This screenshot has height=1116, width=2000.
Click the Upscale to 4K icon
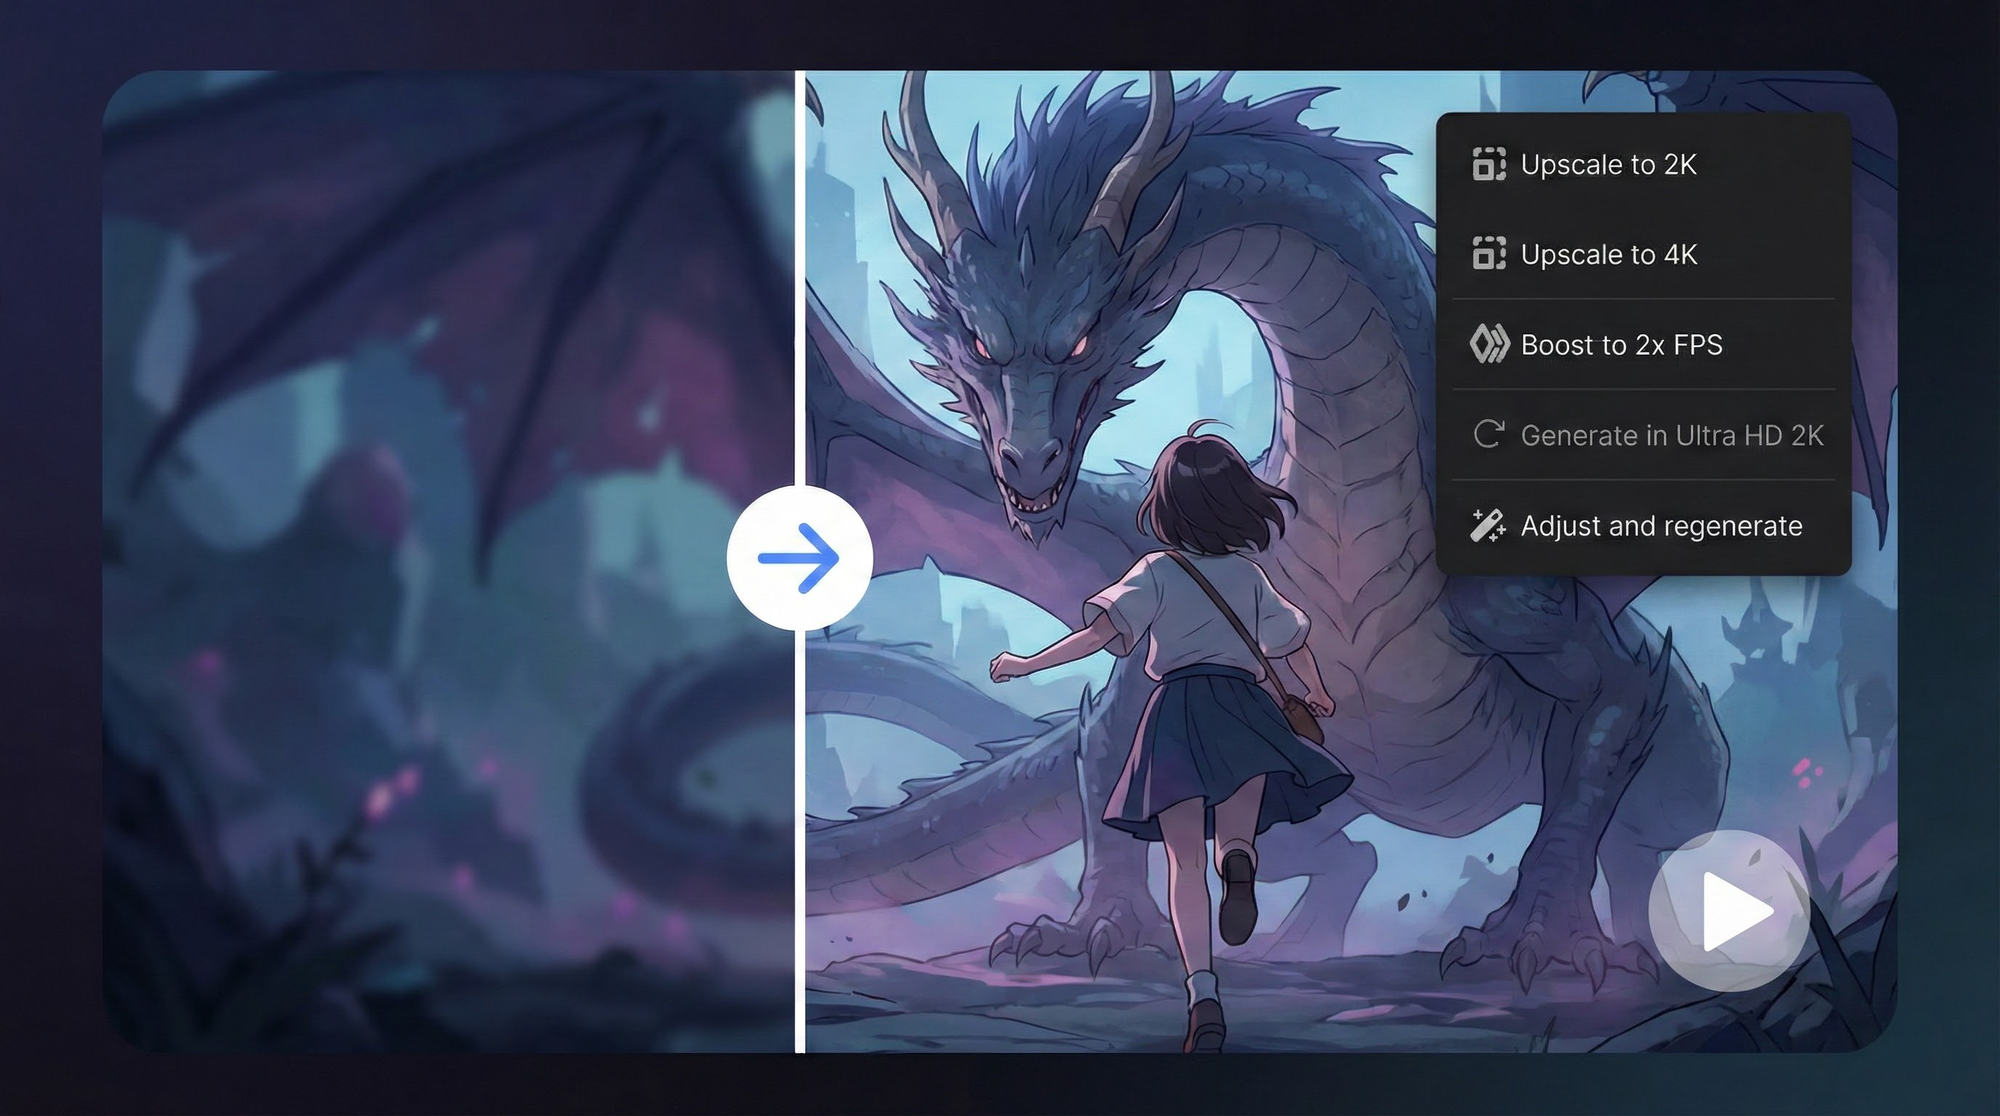pyautogui.click(x=1488, y=254)
